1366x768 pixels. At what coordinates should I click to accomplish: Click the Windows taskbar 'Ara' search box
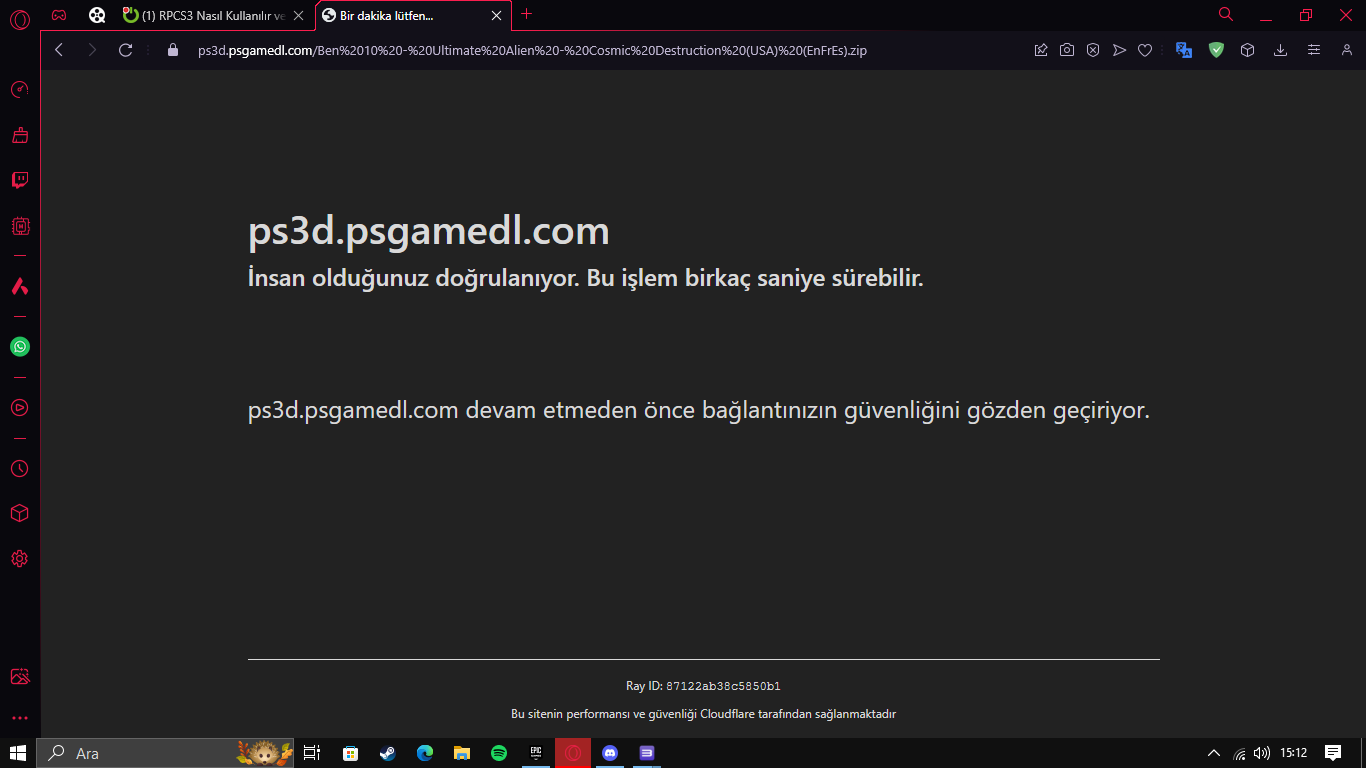click(166, 753)
